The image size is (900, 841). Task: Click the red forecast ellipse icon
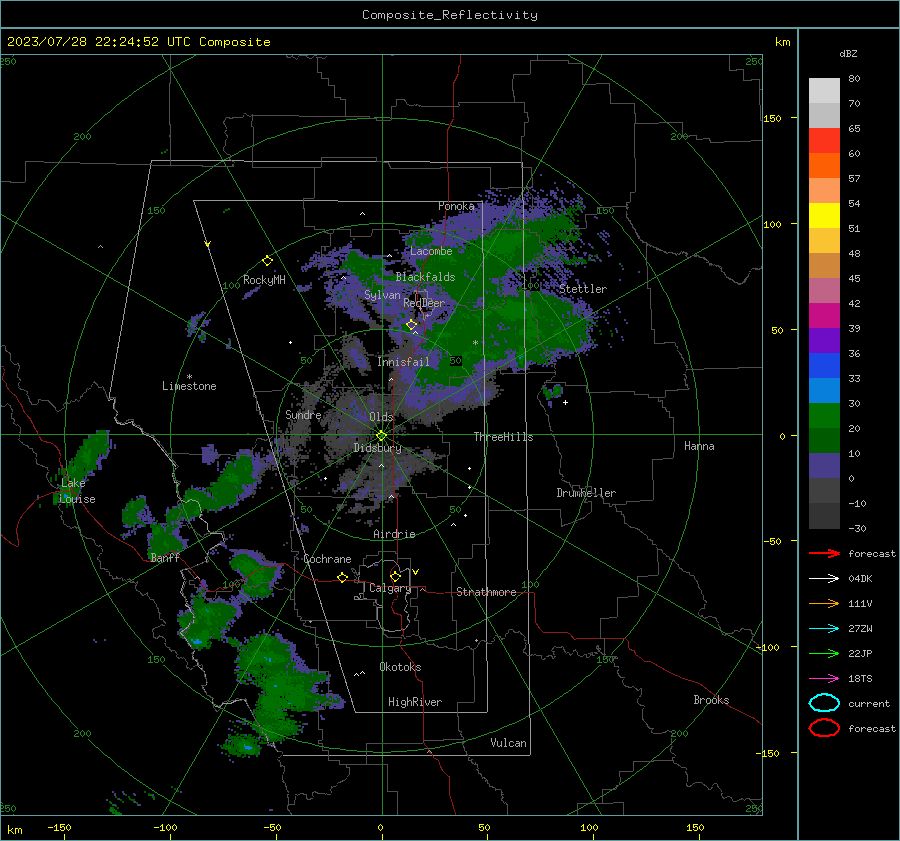point(824,728)
